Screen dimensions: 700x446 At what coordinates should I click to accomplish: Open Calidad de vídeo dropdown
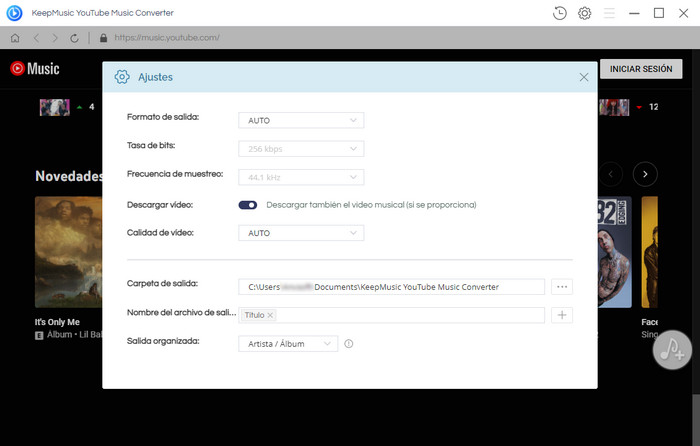pos(301,233)
